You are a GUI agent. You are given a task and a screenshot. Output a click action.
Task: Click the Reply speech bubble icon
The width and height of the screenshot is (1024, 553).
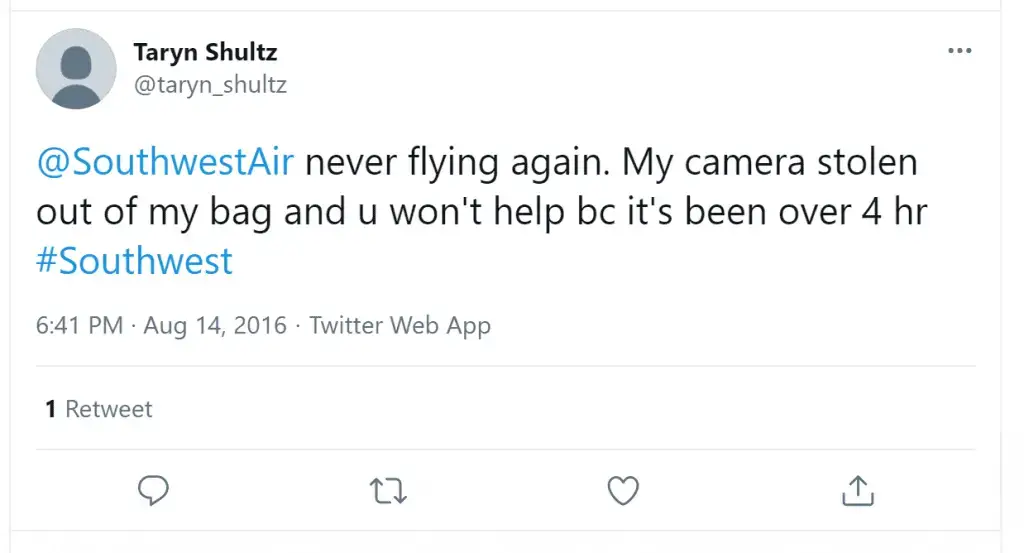[x=153, y=490]
